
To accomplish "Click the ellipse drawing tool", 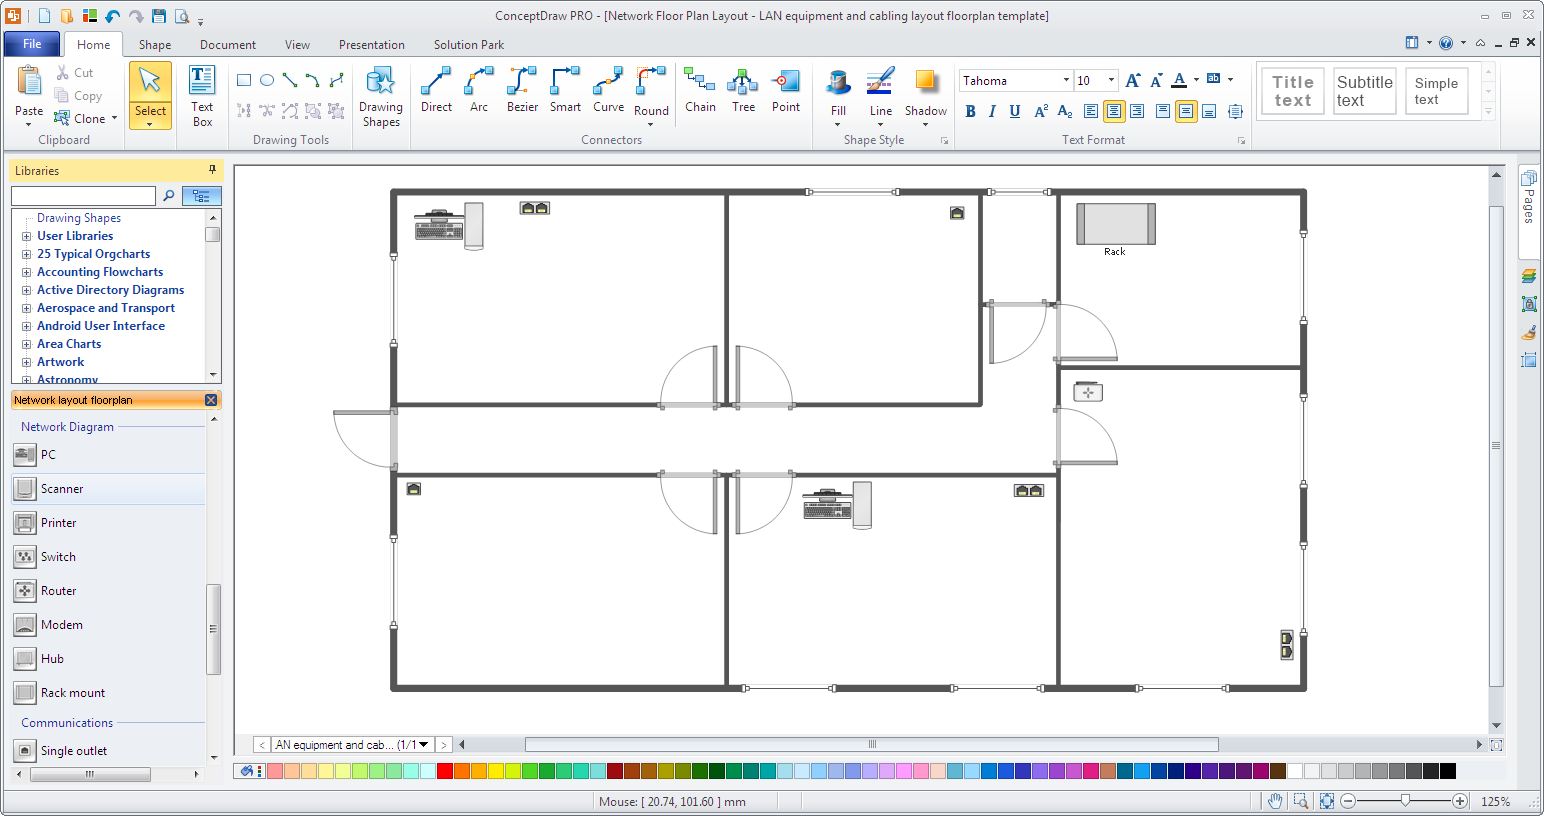I will (267, 80).
